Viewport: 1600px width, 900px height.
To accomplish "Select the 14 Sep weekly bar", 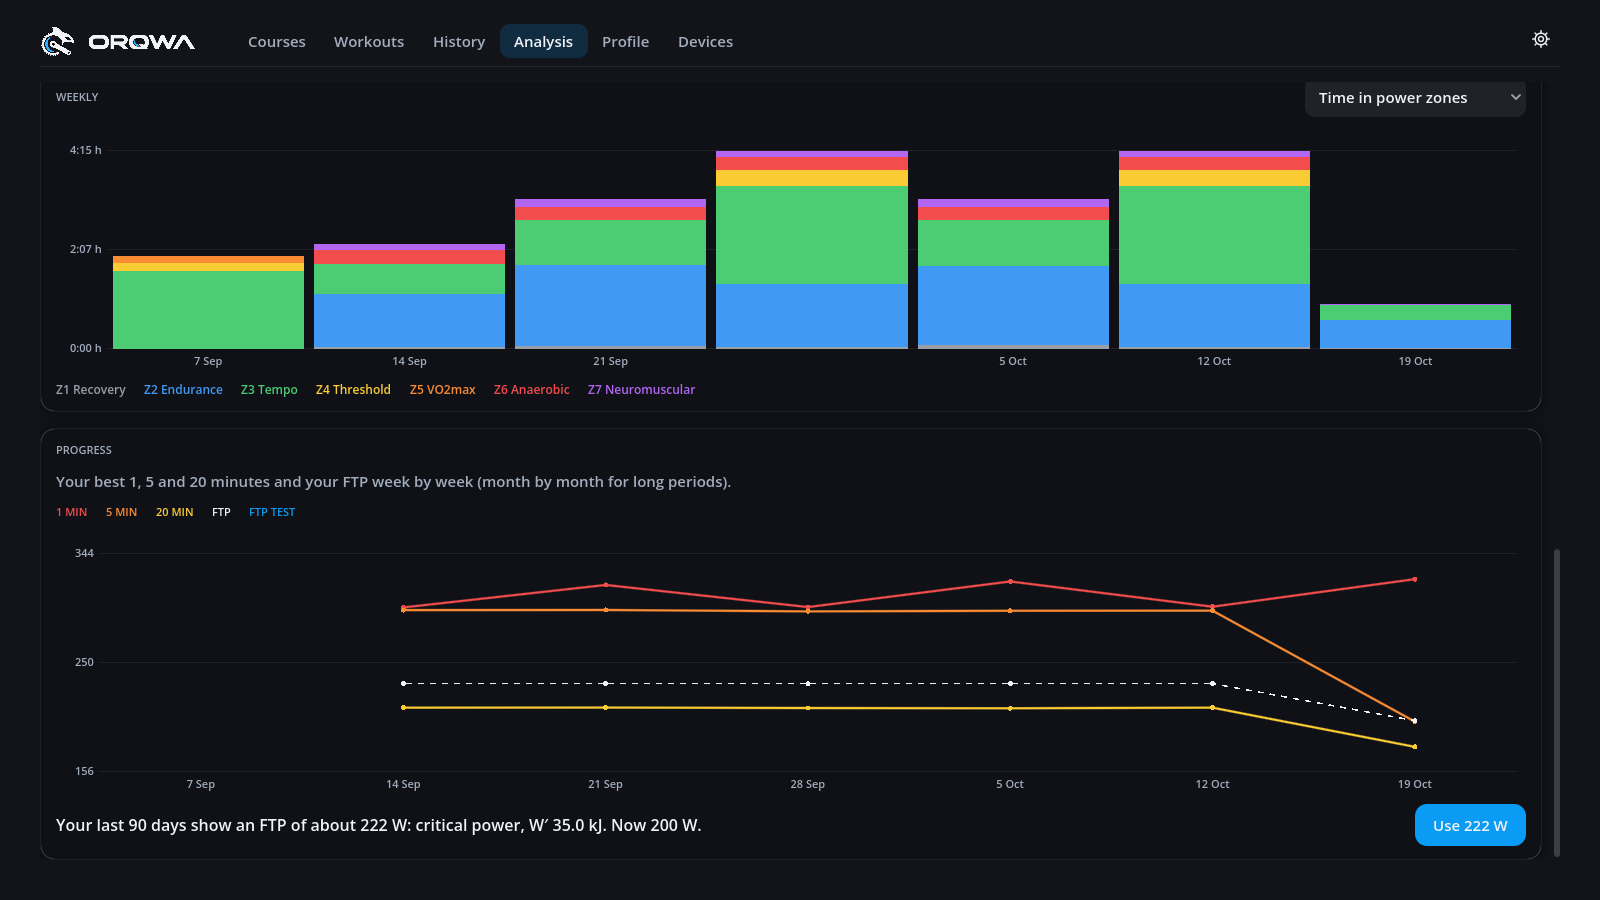I will pyautogui.click(x=409, y=296).
